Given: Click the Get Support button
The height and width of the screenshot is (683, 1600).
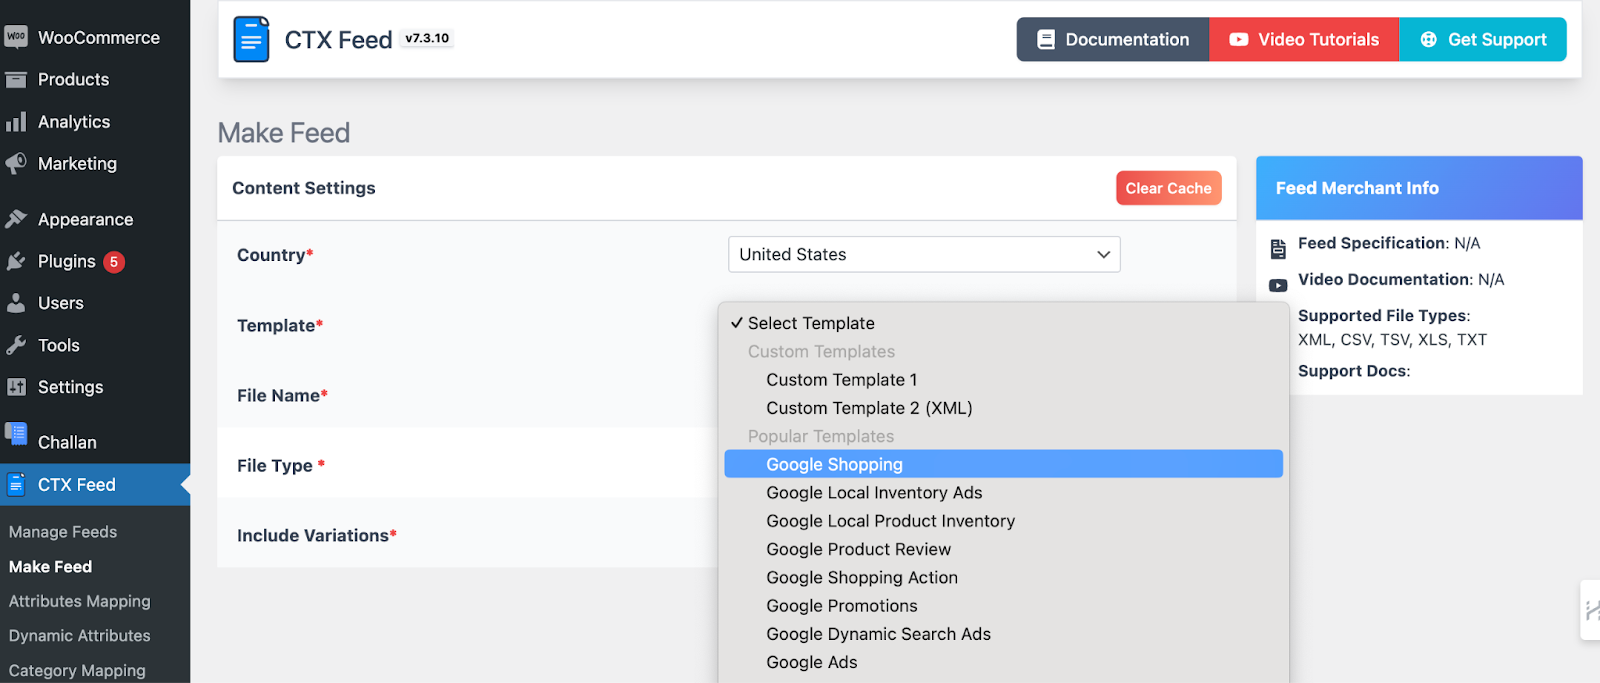Looking at the screenshot, I should [1483, 40].
